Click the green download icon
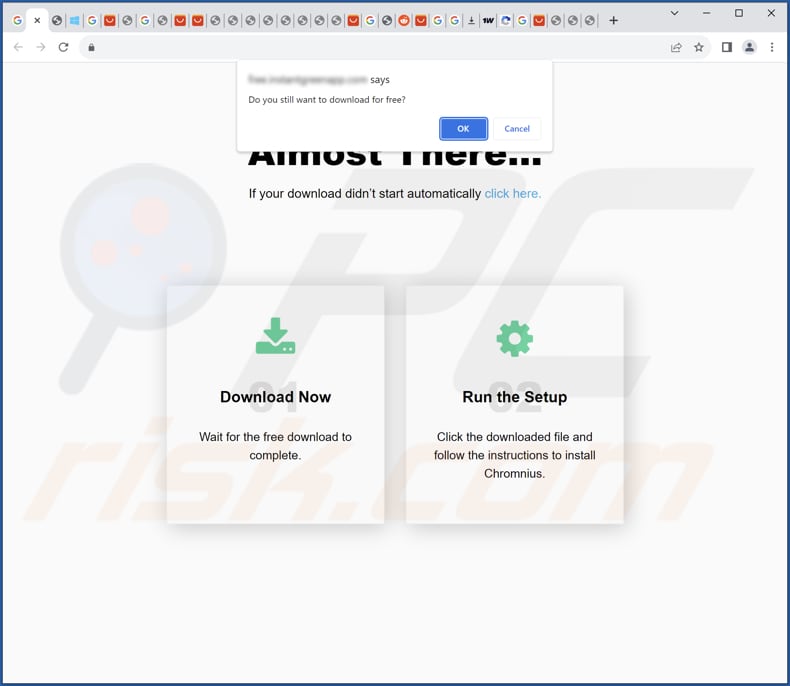Image resolution: width=790 pixels, height=686 pixels. click(x=275, y=336)
